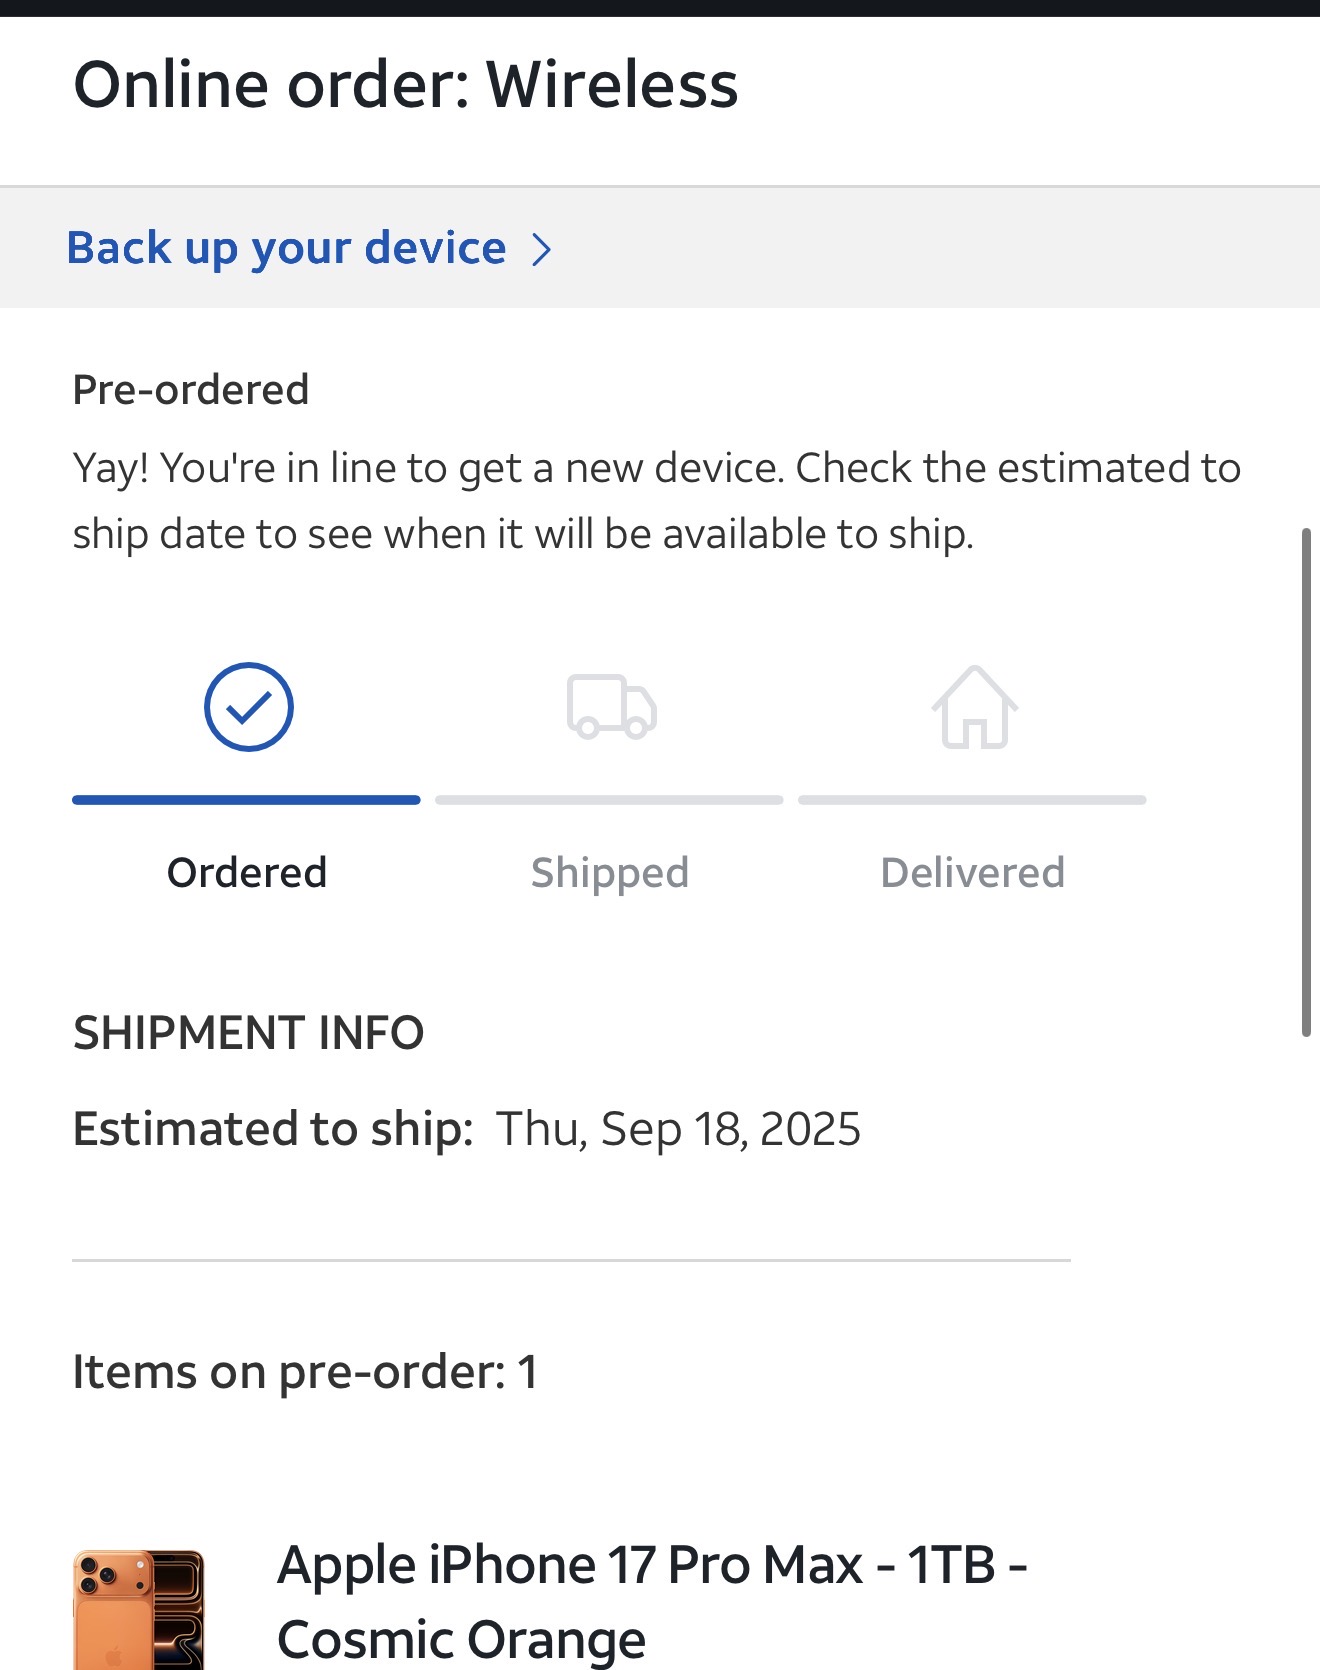Open the Apple iPhone 17 Pro Max product title
The image size is (1320, 1670).
(x=652, y=1601)
